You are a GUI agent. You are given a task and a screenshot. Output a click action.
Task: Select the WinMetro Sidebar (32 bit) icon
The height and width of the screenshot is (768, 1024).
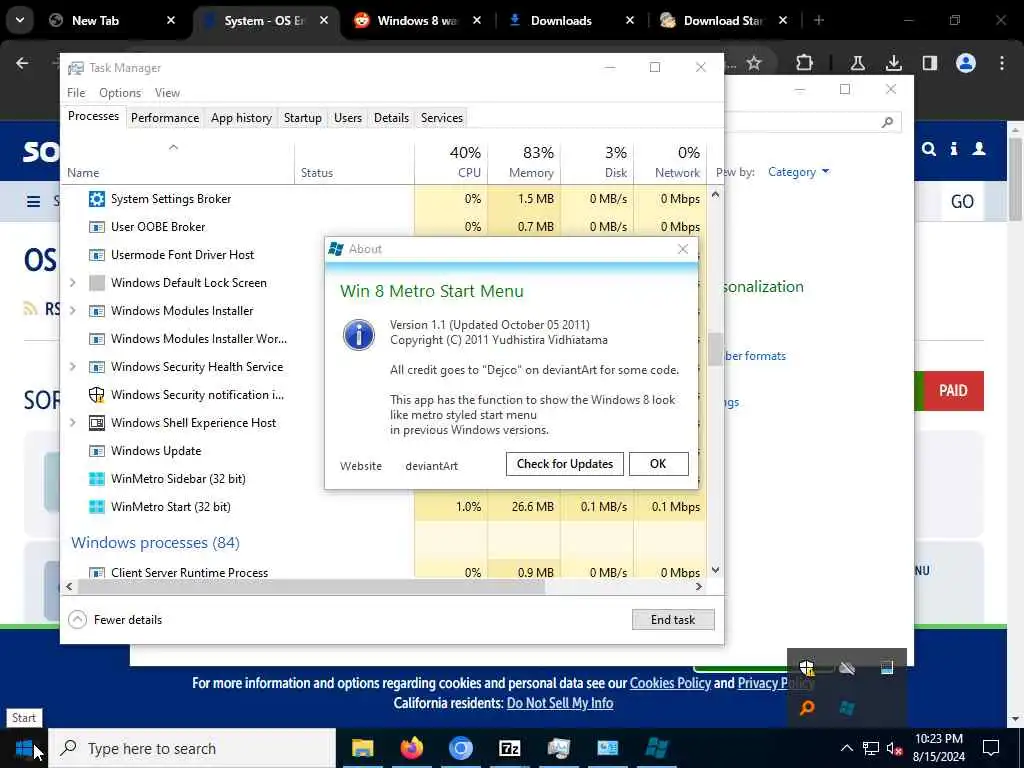(x=97, y=479)
